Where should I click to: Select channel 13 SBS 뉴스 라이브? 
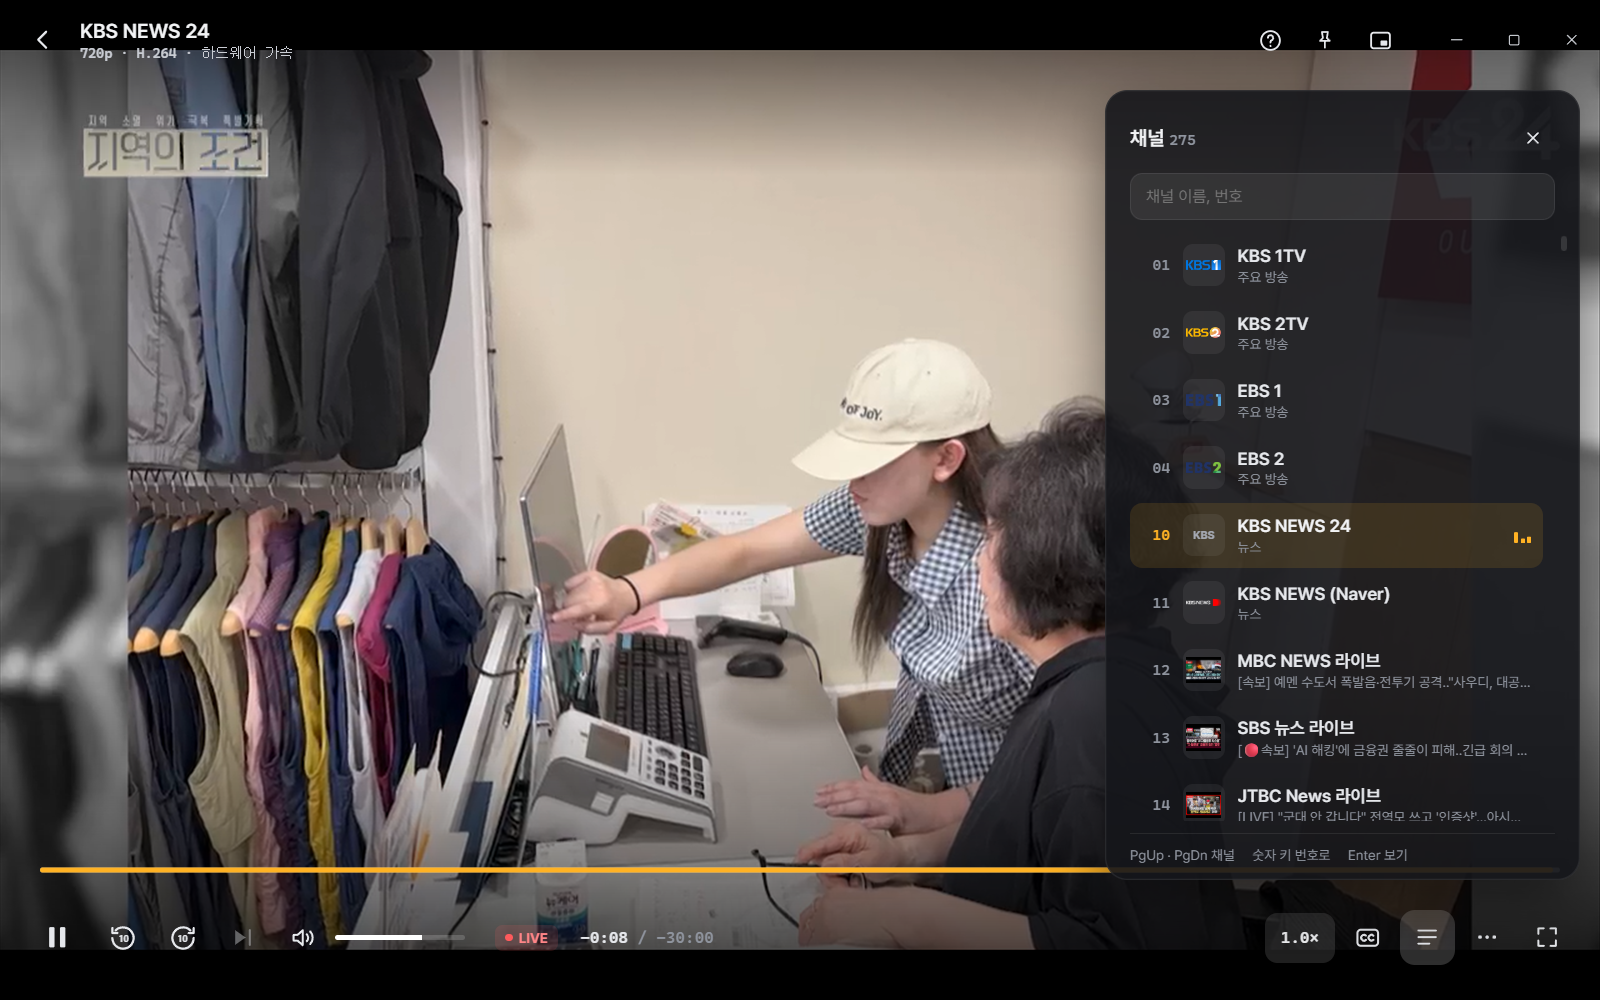pos(1336,738)
